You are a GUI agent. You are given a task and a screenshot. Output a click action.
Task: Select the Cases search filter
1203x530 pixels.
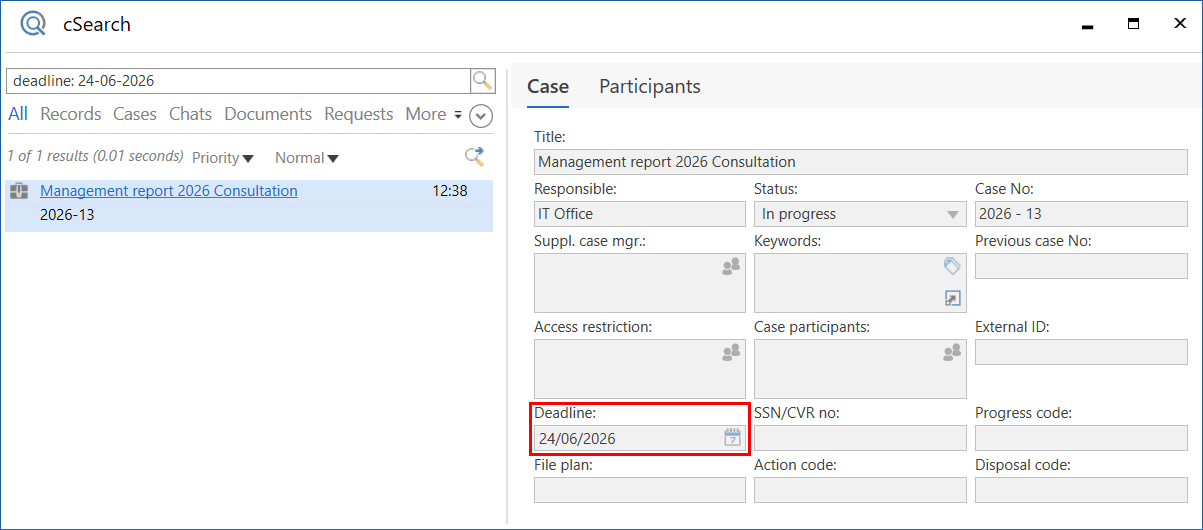click(134, 114)
